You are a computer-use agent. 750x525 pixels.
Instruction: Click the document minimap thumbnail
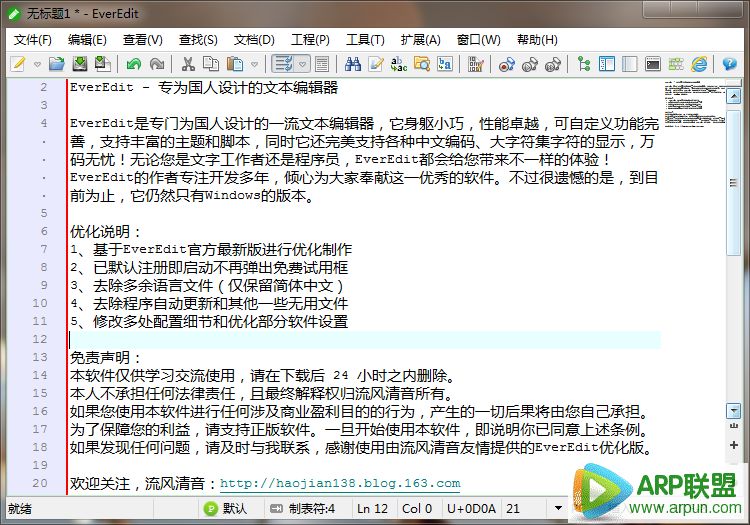point(695,103)
